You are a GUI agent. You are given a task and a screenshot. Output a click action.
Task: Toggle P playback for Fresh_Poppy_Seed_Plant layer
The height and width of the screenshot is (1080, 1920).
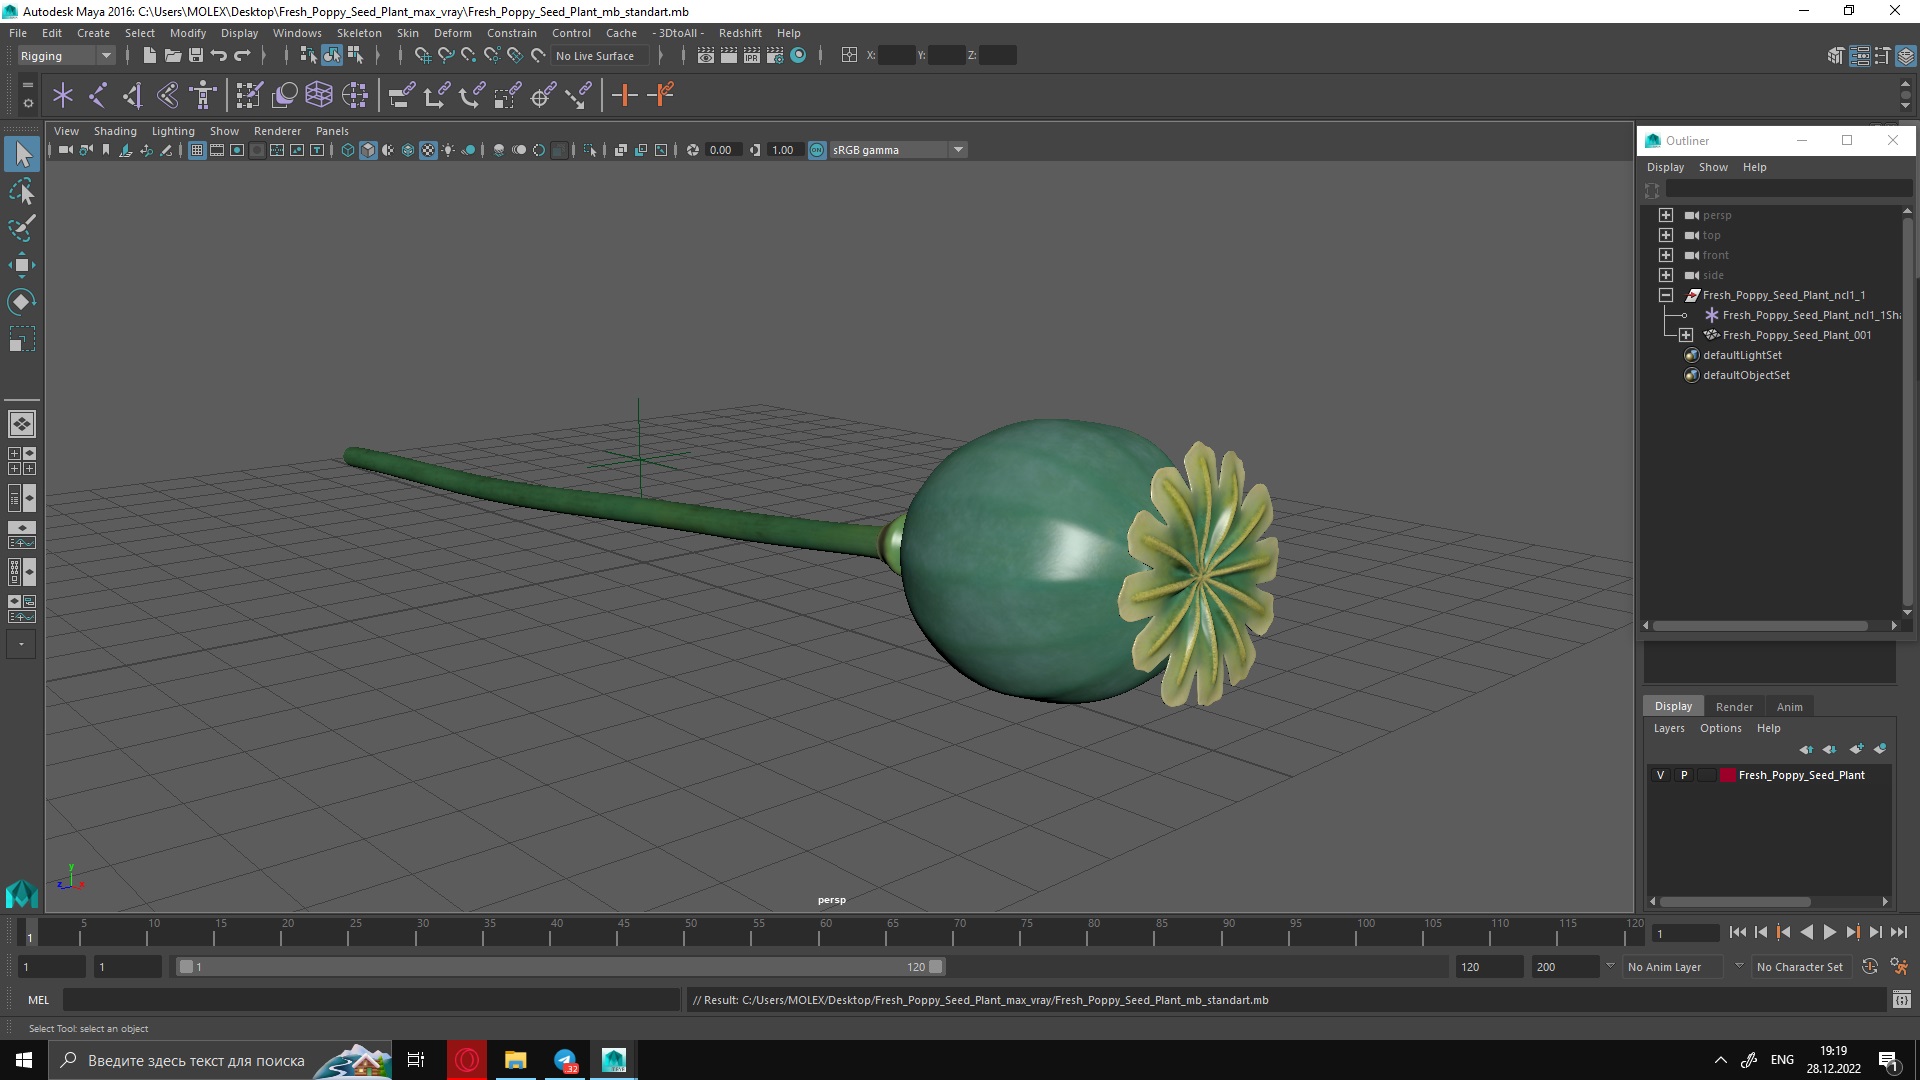pyautogui.click(x=1684, y=776)
